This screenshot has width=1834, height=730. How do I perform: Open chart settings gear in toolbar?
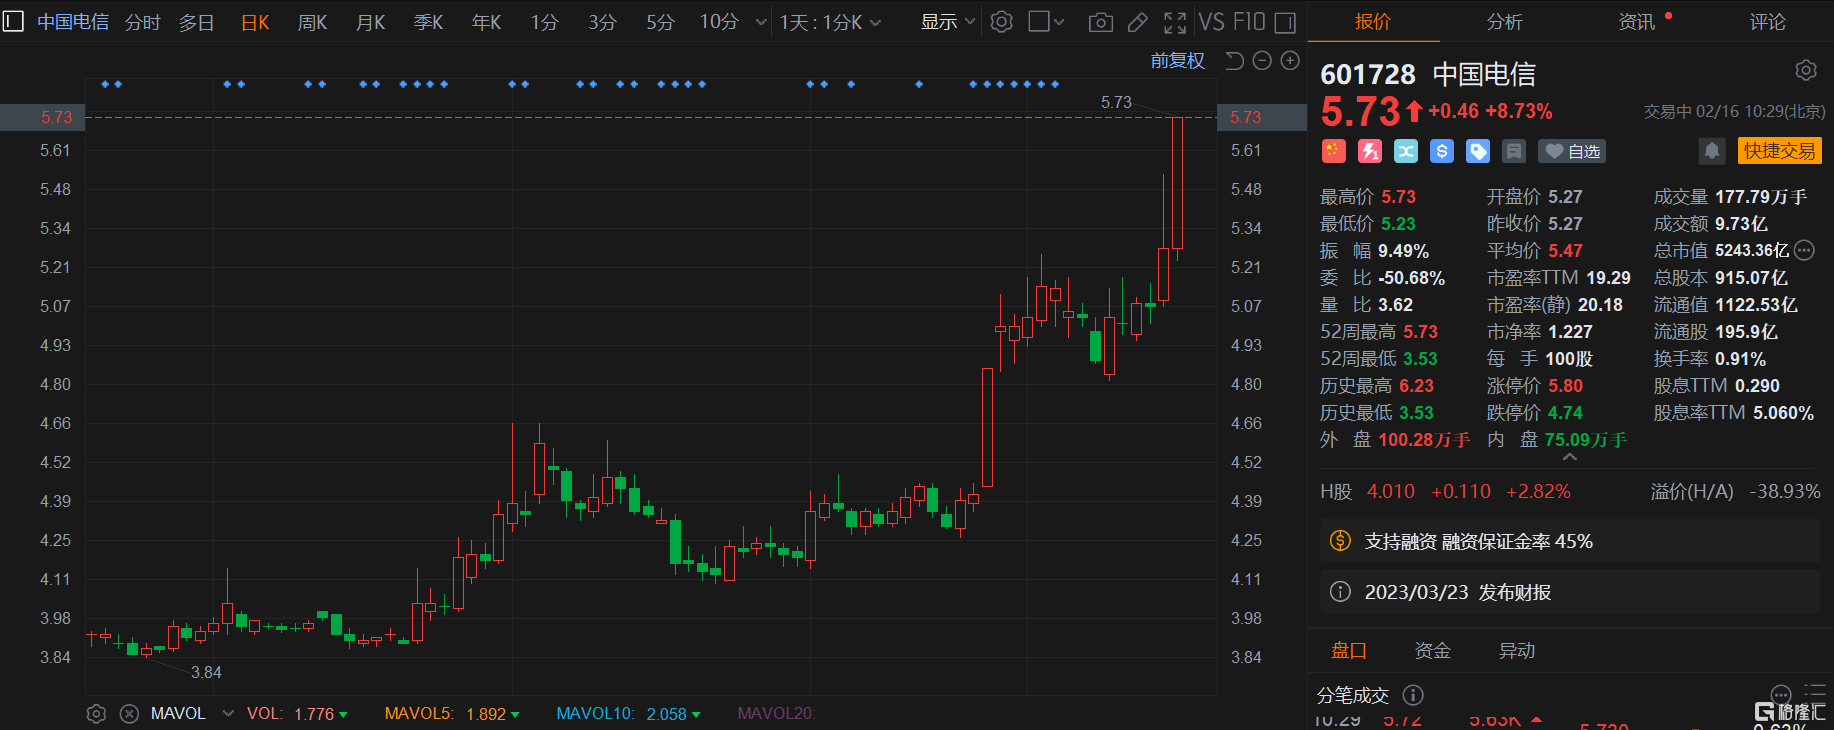(x=1001, y=21)
